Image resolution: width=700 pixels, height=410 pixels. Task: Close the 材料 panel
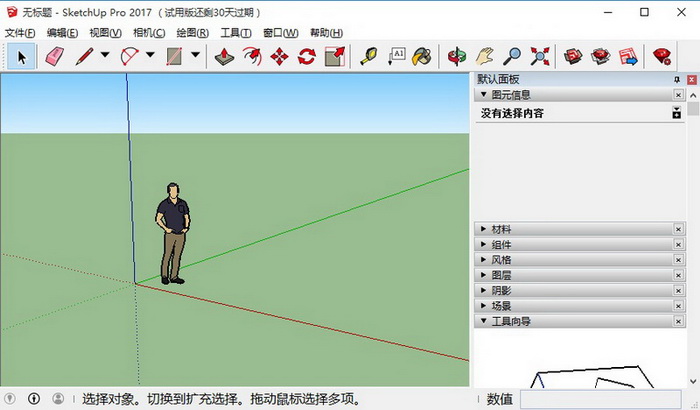(679, 229)
